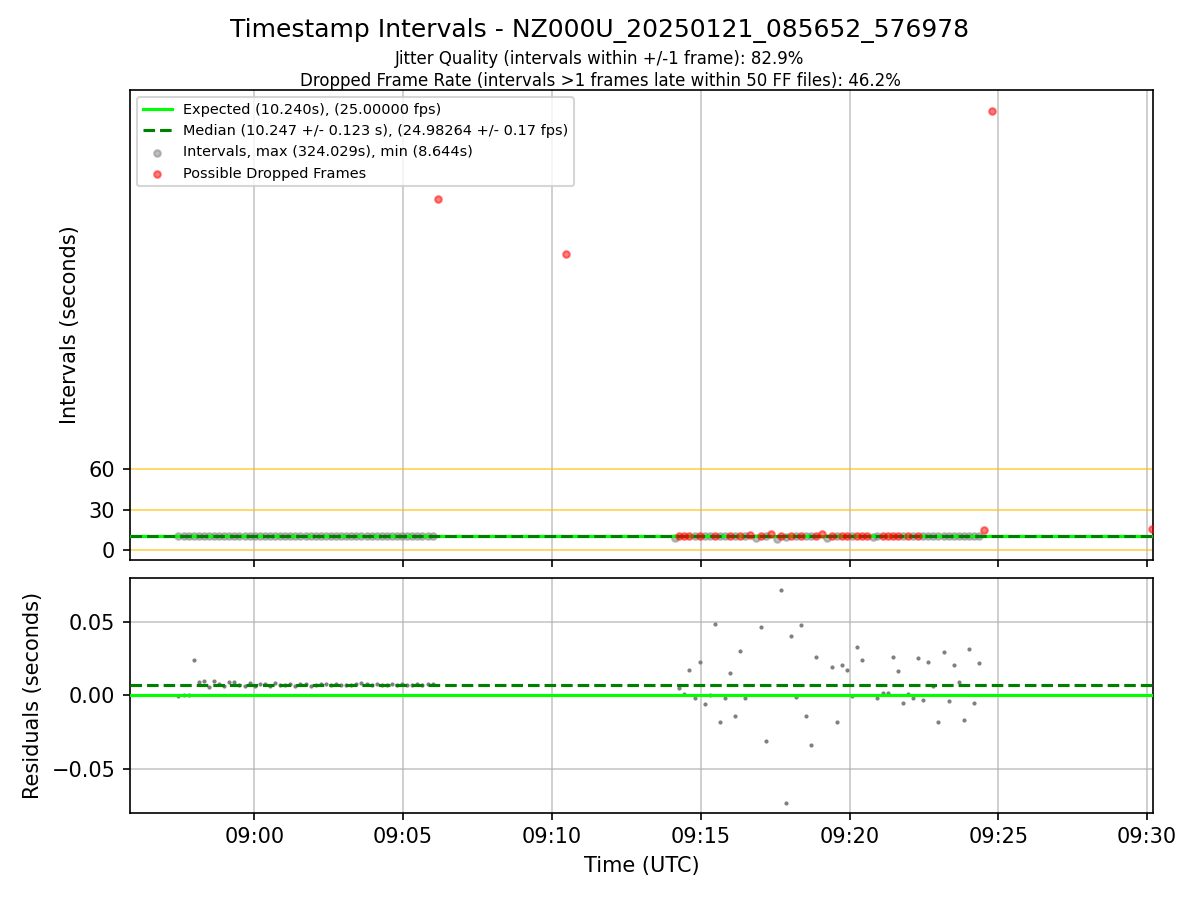Image resolution: width=1200 pixels, height=900 pixels.
Task: Click the Dropped Frame Rate 46.2% subtitle
Action: pyautogui.click(x=600, y=80)
